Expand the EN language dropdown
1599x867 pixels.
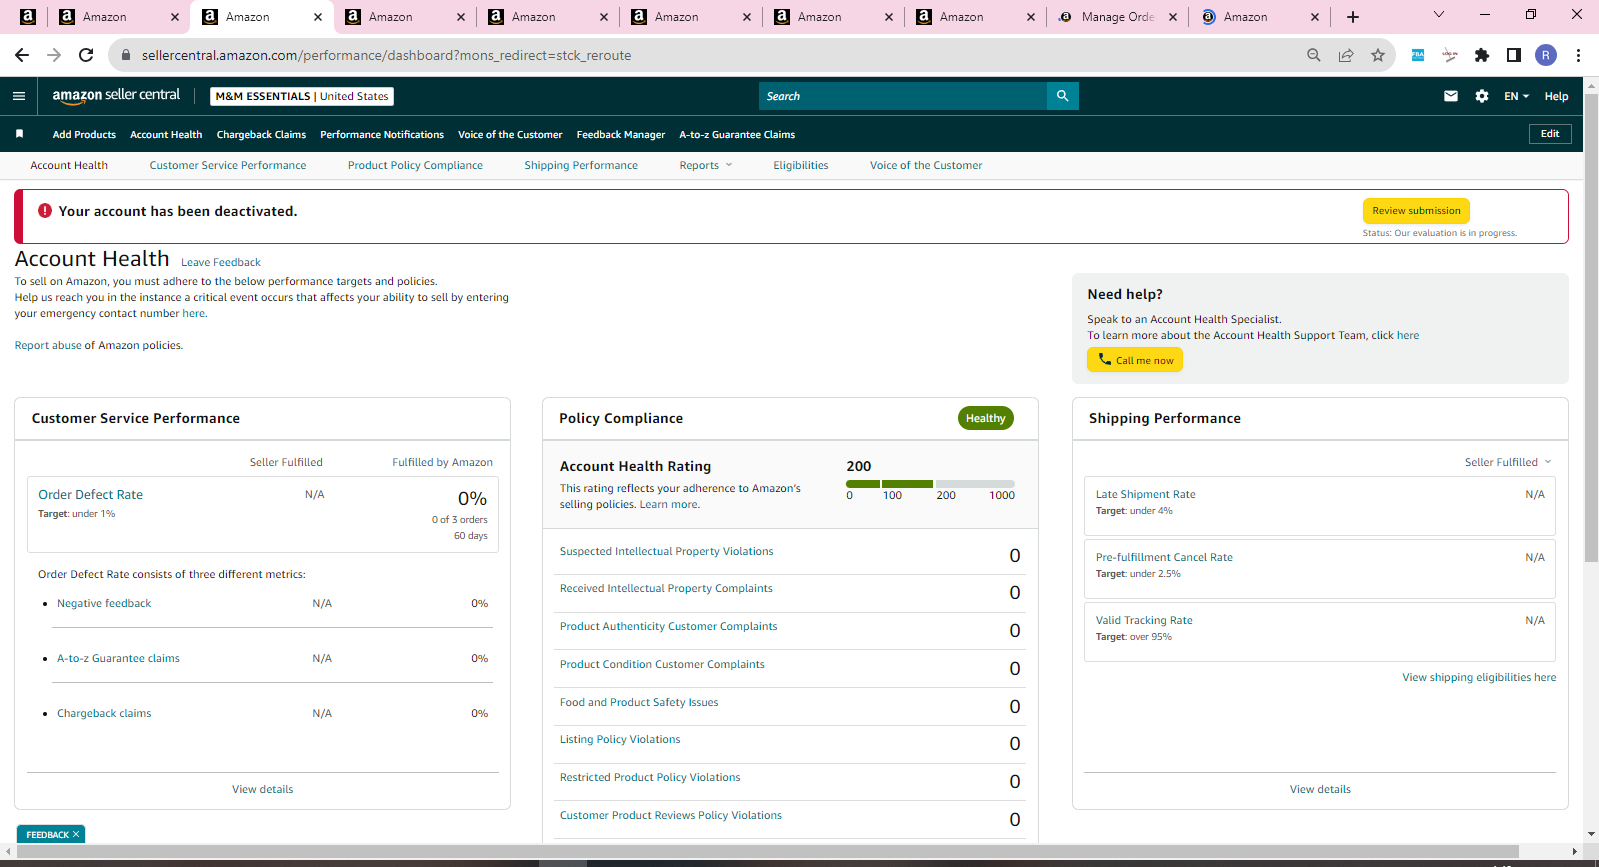click(1516, 96)
